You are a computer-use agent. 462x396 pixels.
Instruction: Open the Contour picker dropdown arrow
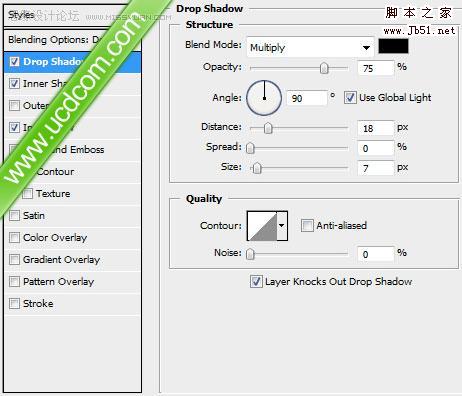coord(282,226)
